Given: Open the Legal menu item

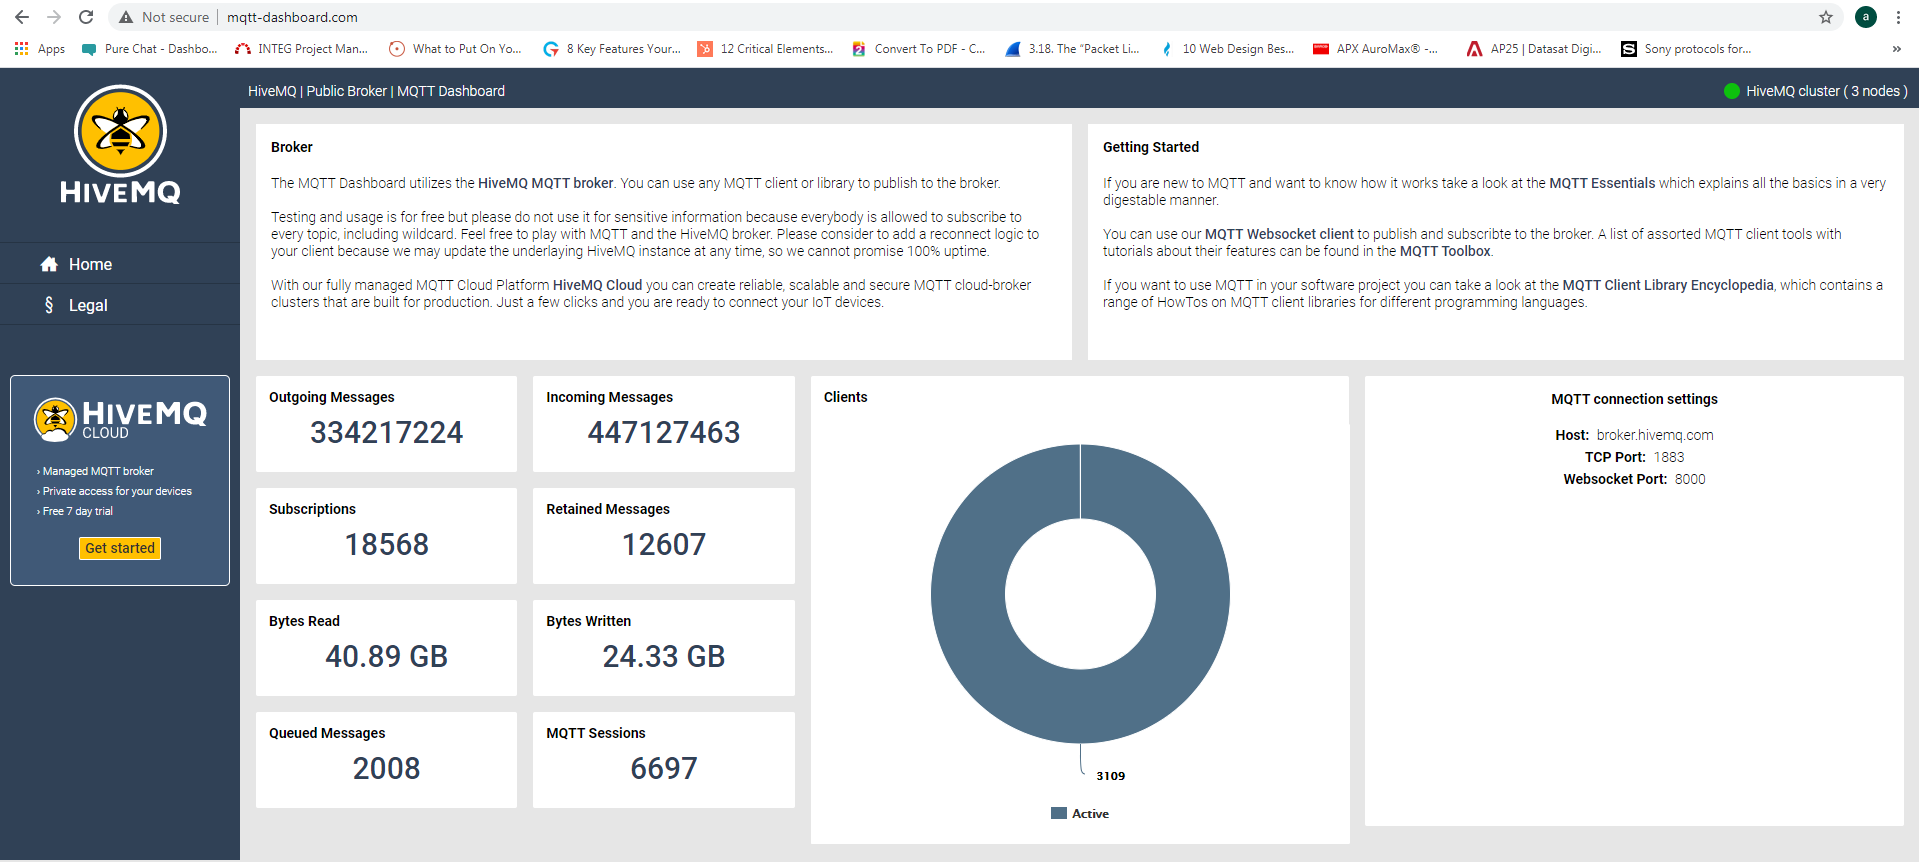Looking at the screenshot, I should point(120,305).
